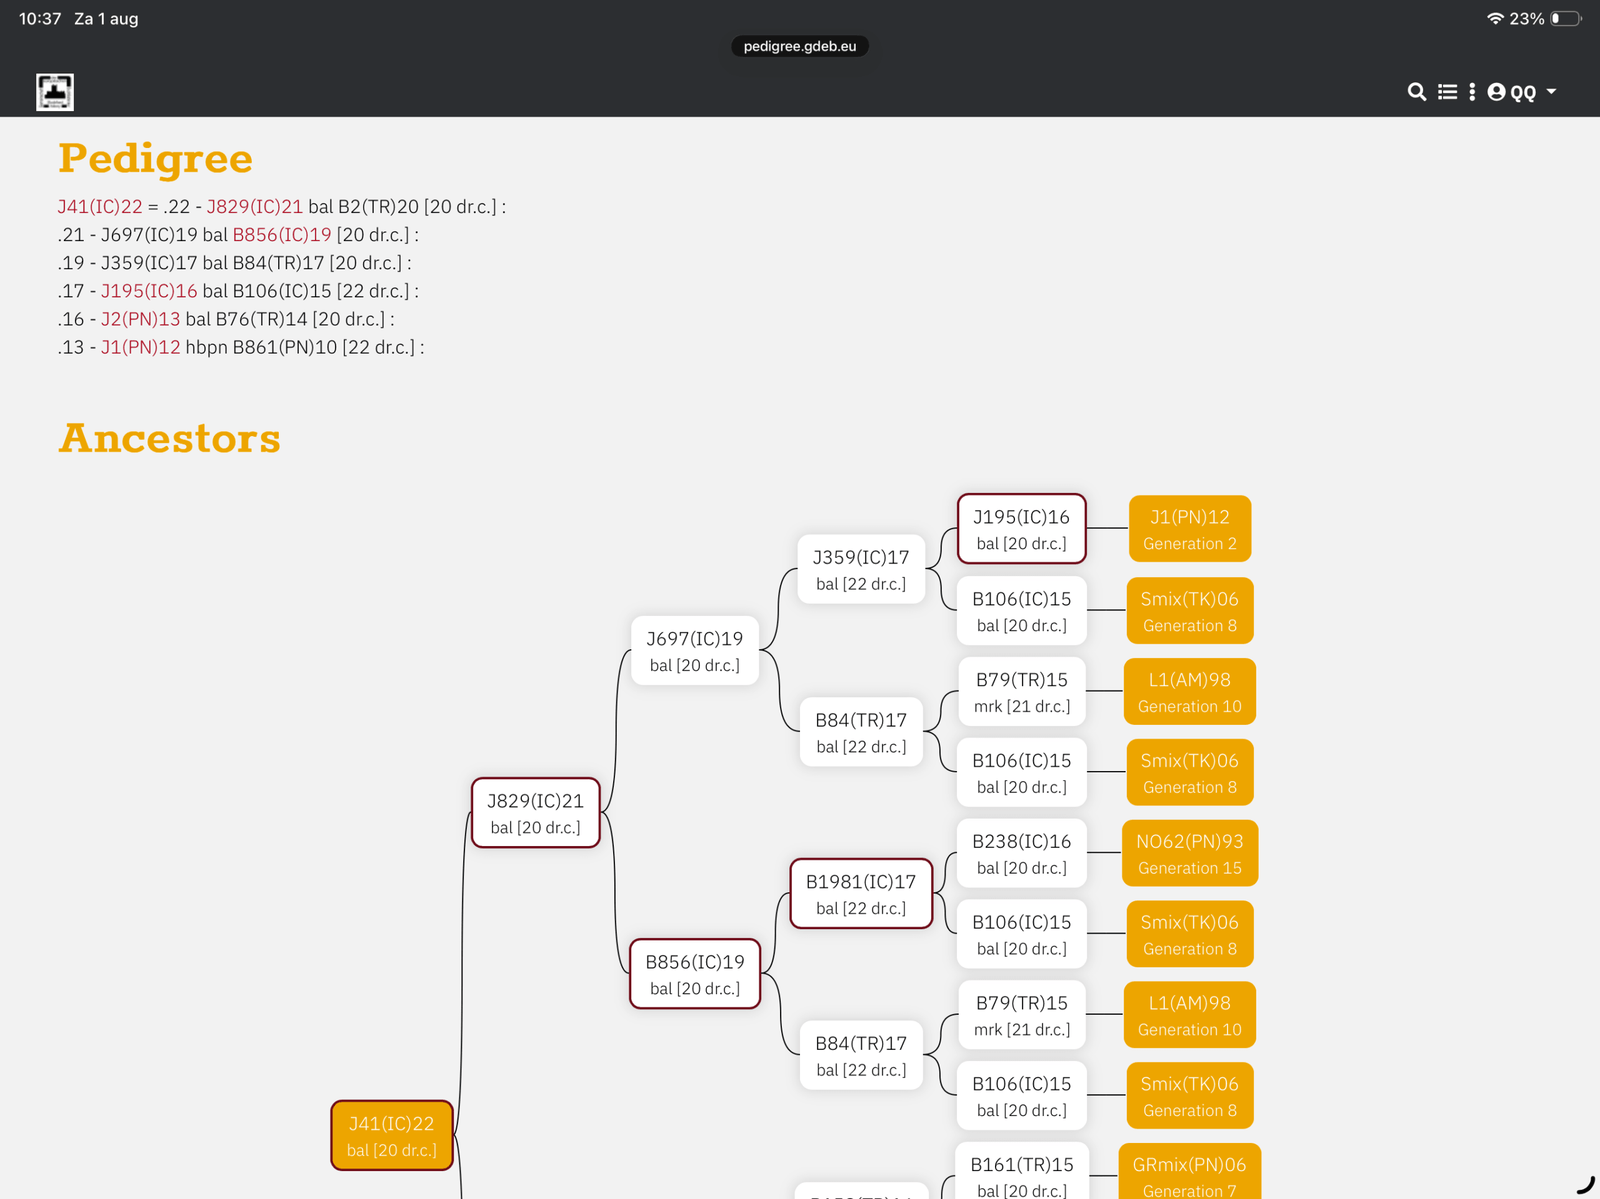Select the B1981(IC)17 ancestor node

[861, 894]
